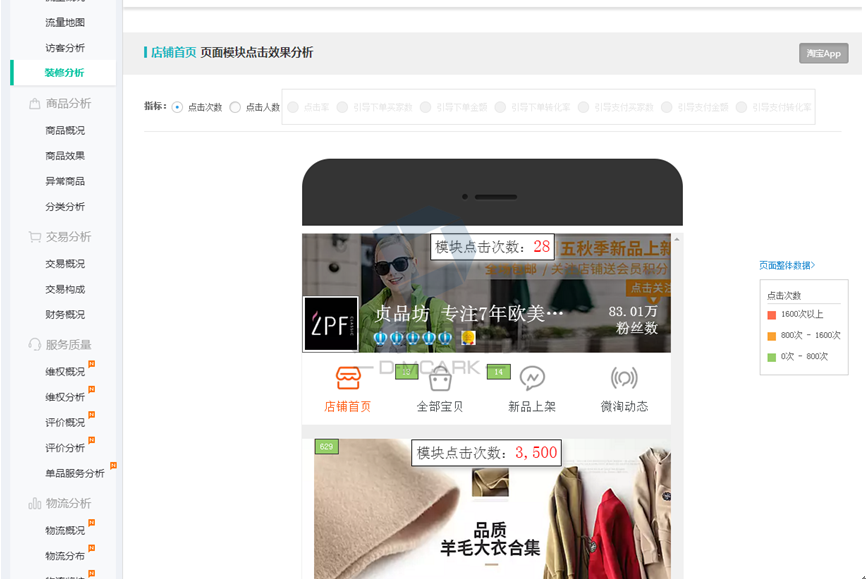Image resolution: width=866 pixels, height=579 pixels.
Task: Click the orange 800次-1600次 legend swatch
Action: (772, 336)
